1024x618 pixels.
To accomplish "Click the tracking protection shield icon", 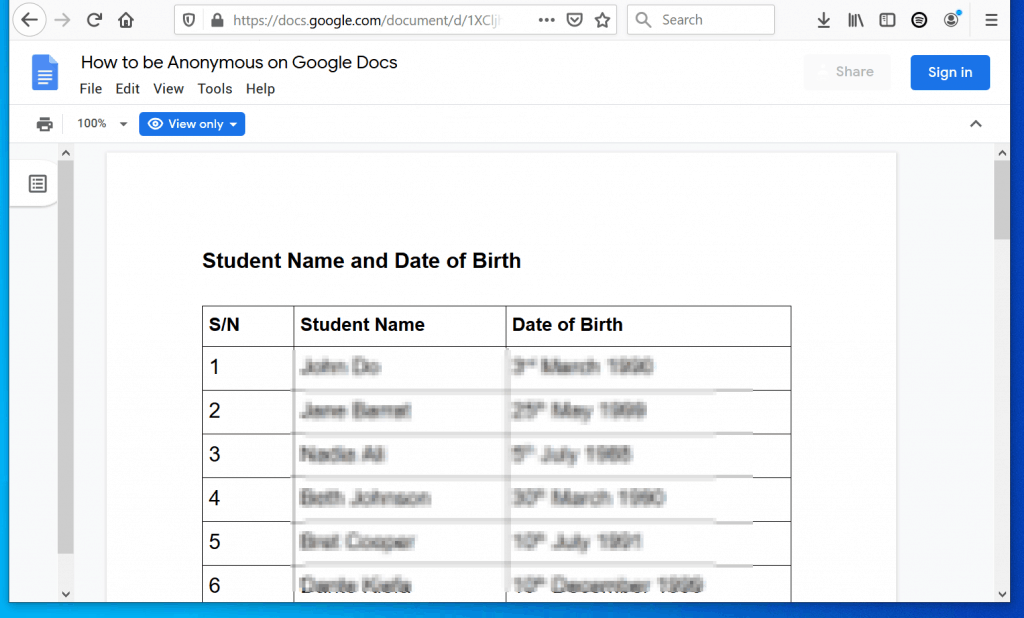I will pyautogui.click(x=189, y=20).
